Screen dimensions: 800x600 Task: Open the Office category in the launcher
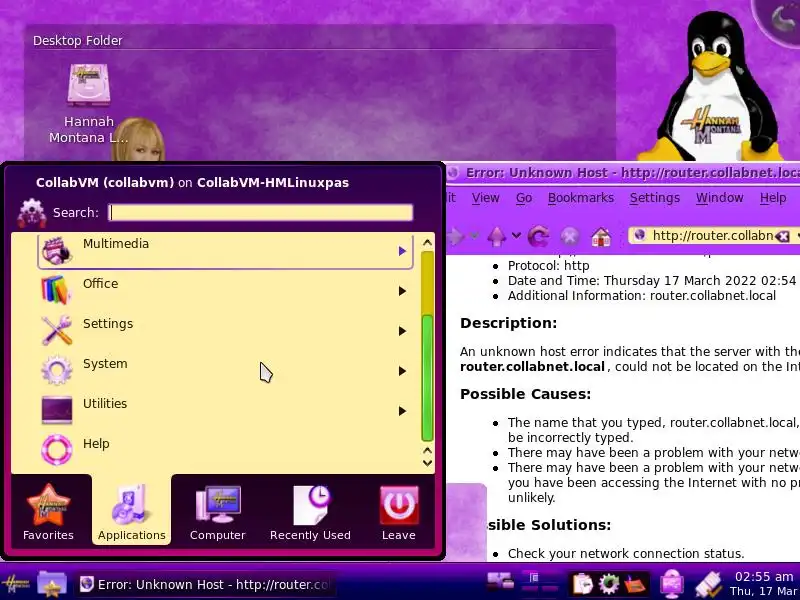[x=225, y=290]
